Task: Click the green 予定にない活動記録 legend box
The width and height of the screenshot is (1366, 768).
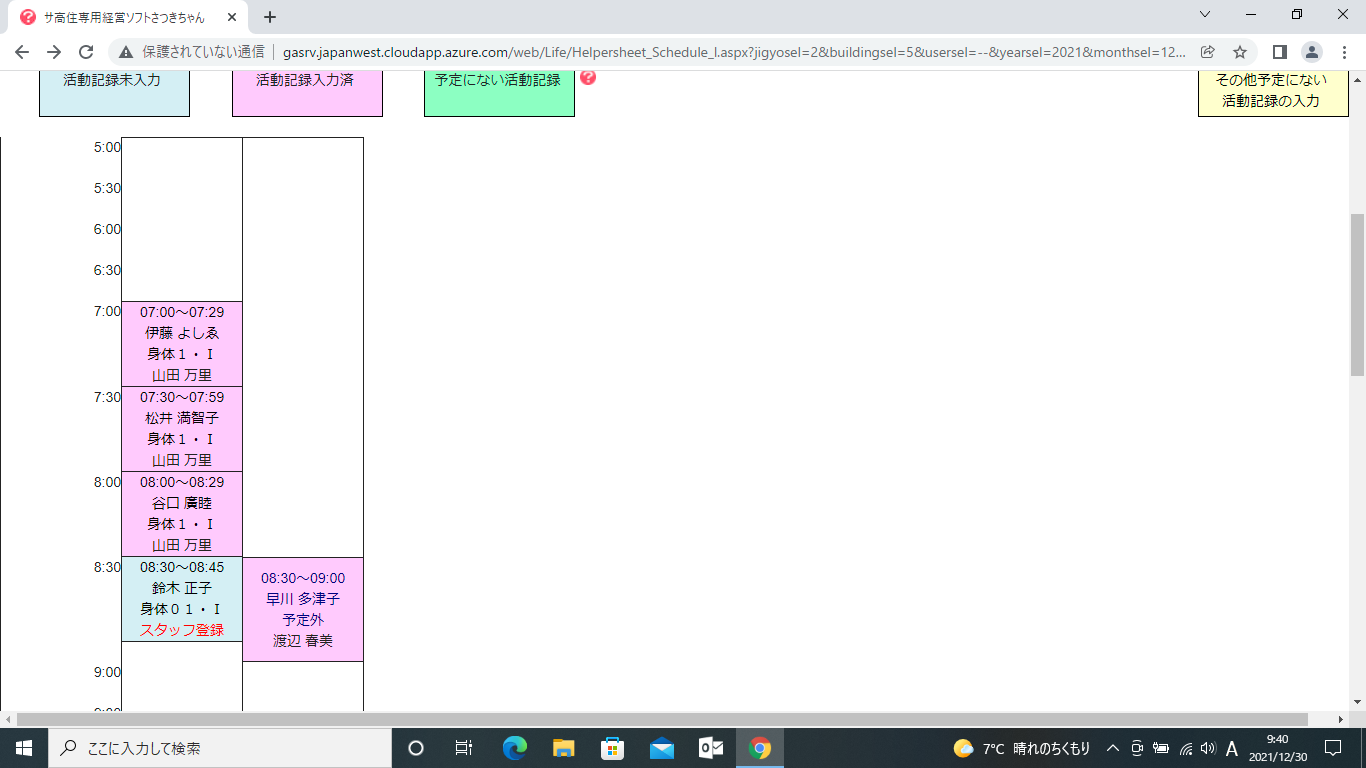Action: (x=499, y=91)
